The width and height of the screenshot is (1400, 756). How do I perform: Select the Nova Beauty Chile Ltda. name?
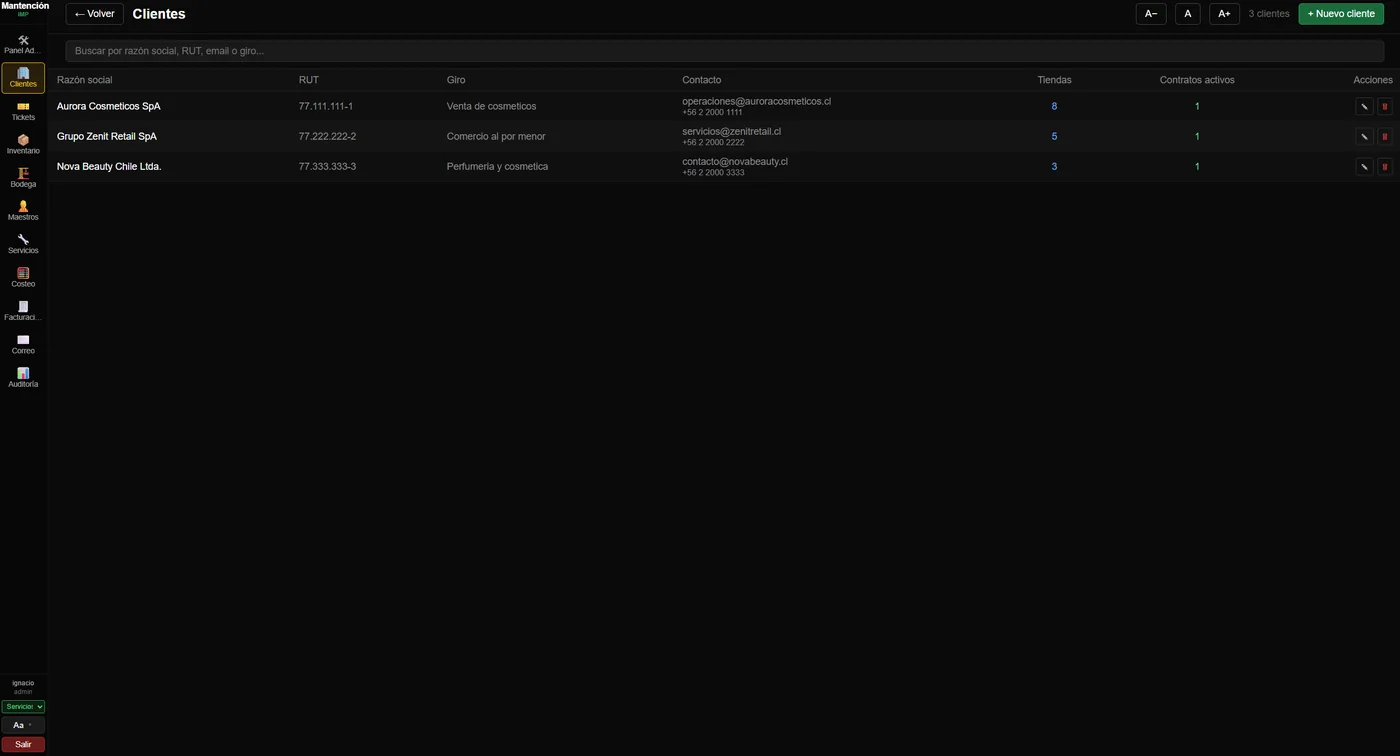pyautogui.click(x=109, y=166)
